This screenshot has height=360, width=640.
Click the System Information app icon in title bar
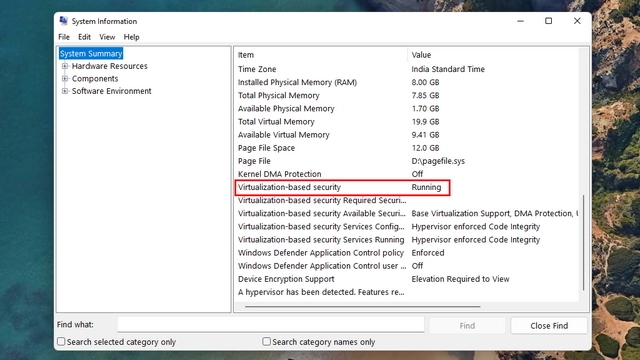coord(63,21)
